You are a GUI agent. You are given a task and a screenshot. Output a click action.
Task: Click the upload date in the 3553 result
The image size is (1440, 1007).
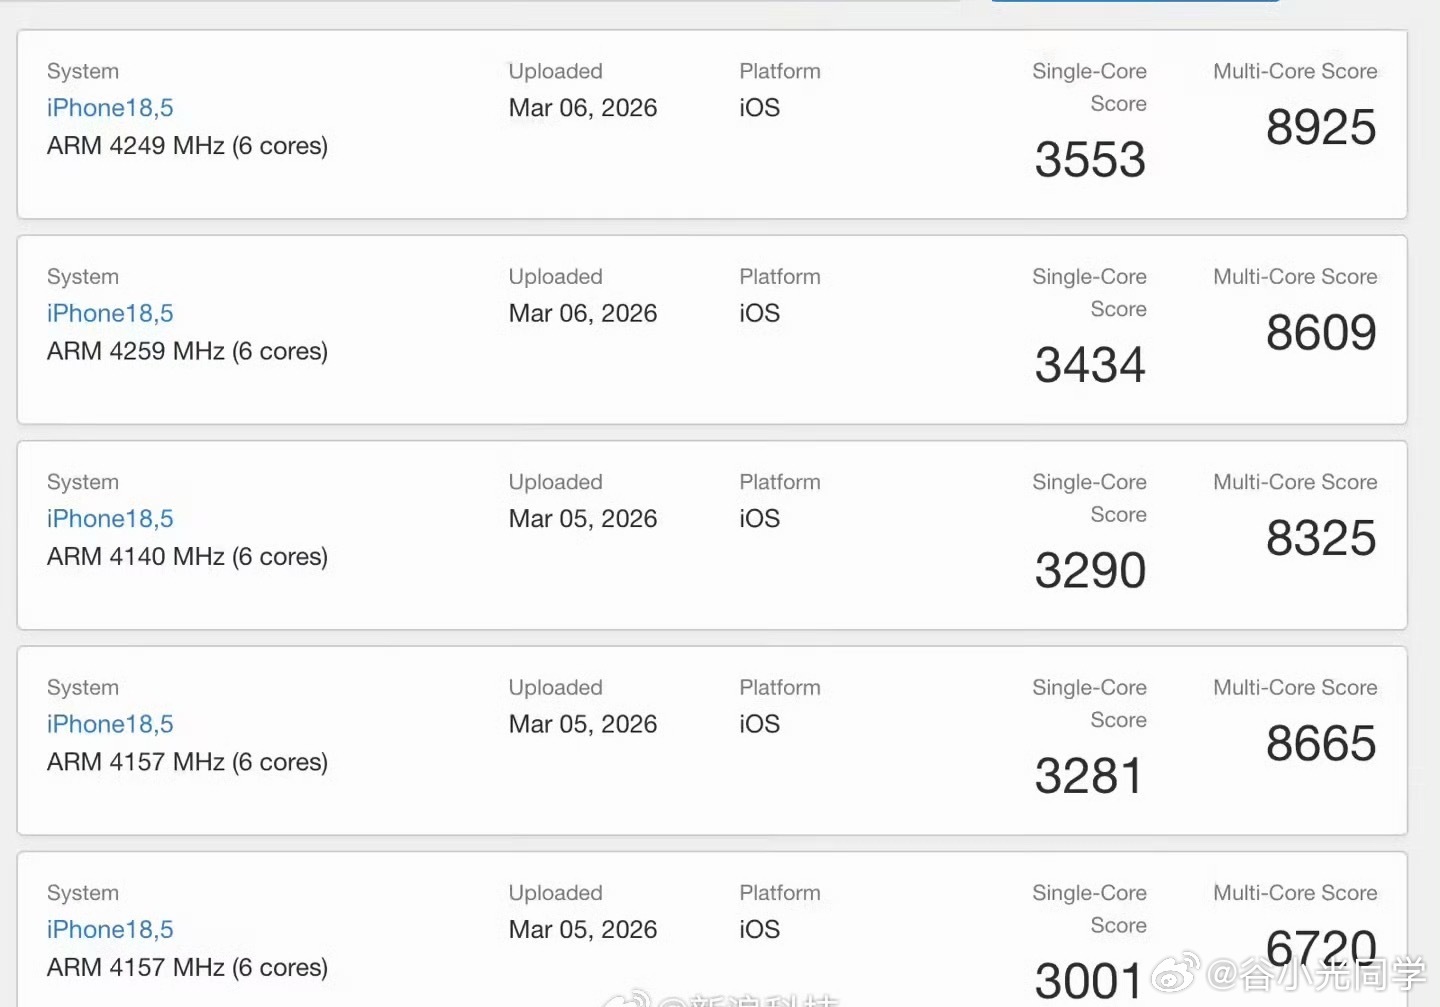583,108
